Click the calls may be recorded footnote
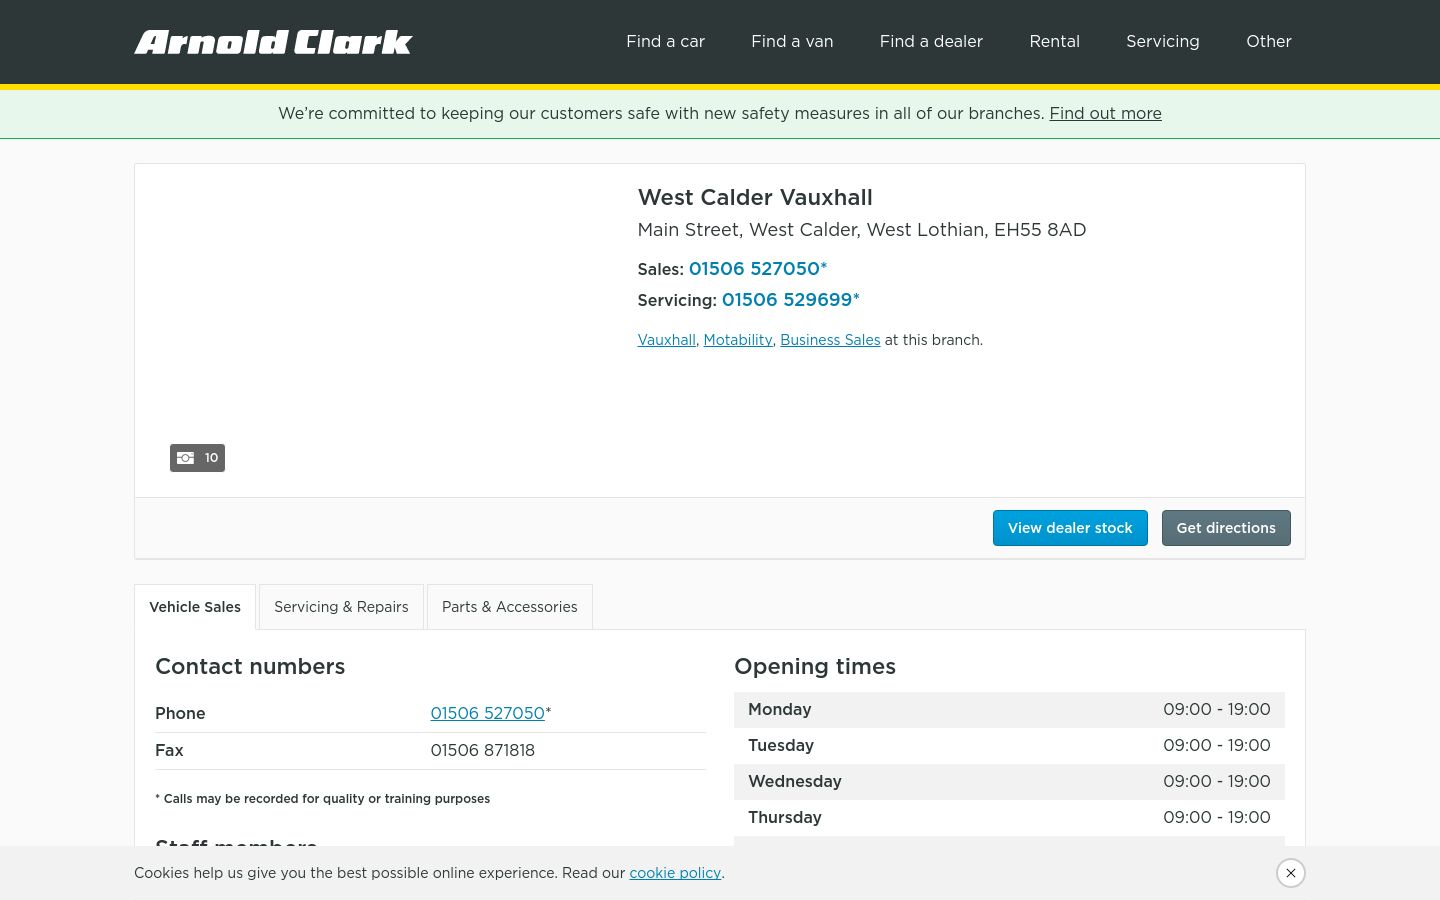1440x900 pixels. (322, 799)
